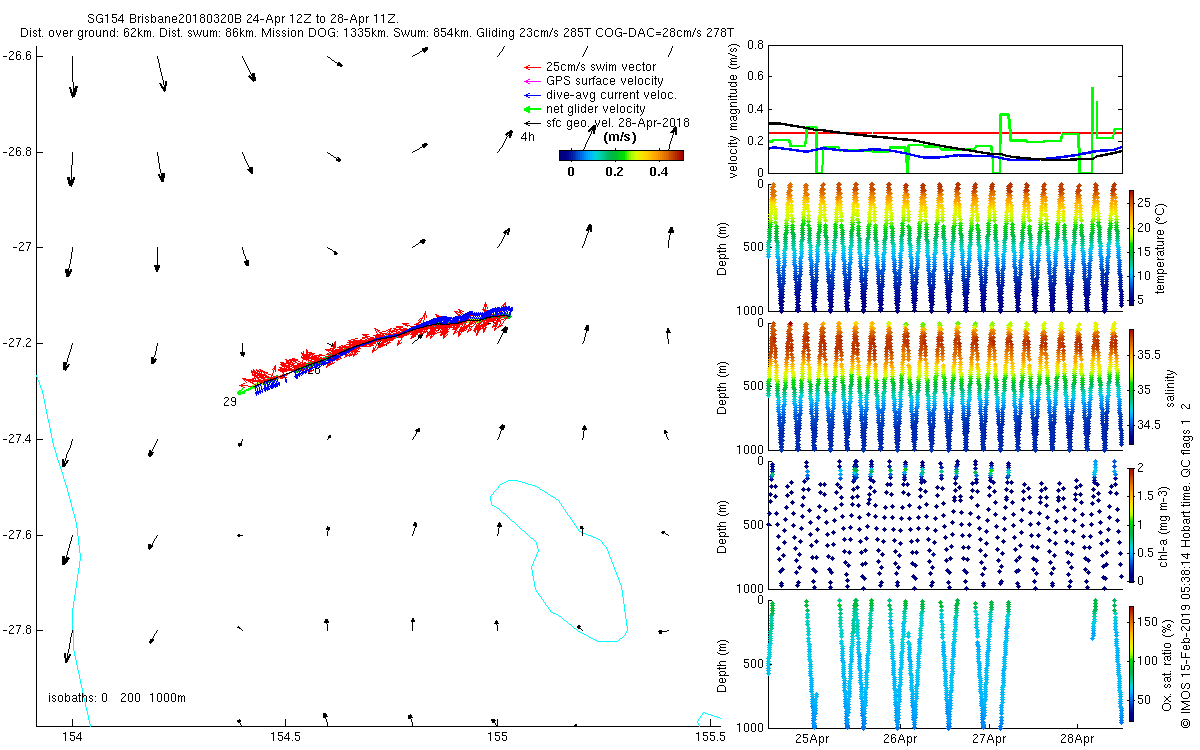1200x750 pixels.
Task: Click the green net glider velocity legend arrow
Action: [531, 109]
